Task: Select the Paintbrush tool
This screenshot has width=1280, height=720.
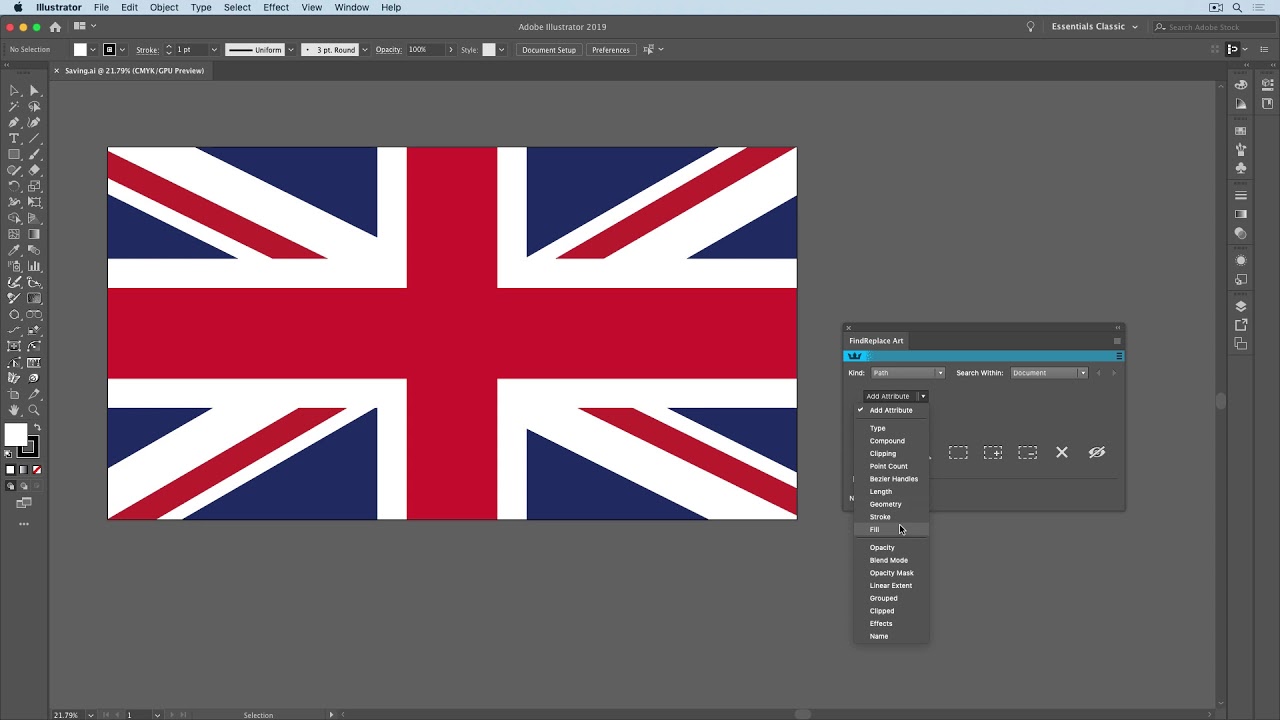Action: click(x=34, y=154)
